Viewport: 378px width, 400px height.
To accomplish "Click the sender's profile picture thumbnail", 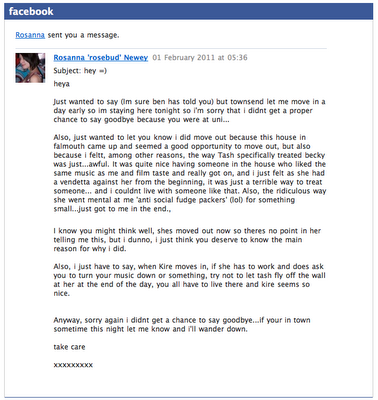I will tap(30, 68).
